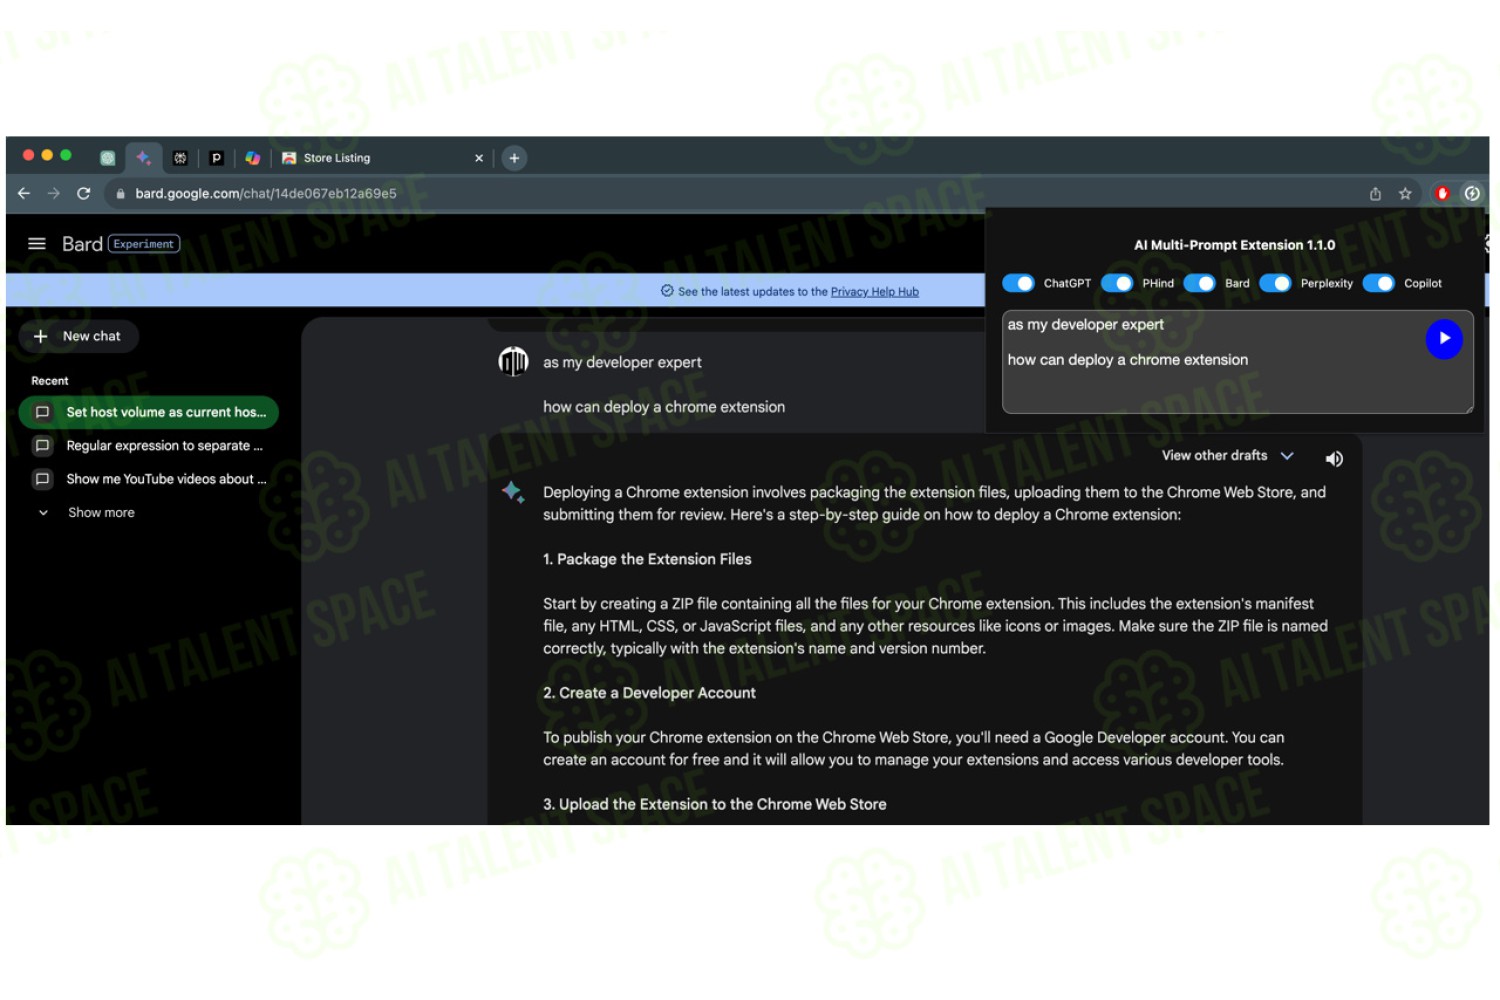1500x1000 pixels.
Task: Open the red hand ad-blocker extension
Action: coord(1442,194)
